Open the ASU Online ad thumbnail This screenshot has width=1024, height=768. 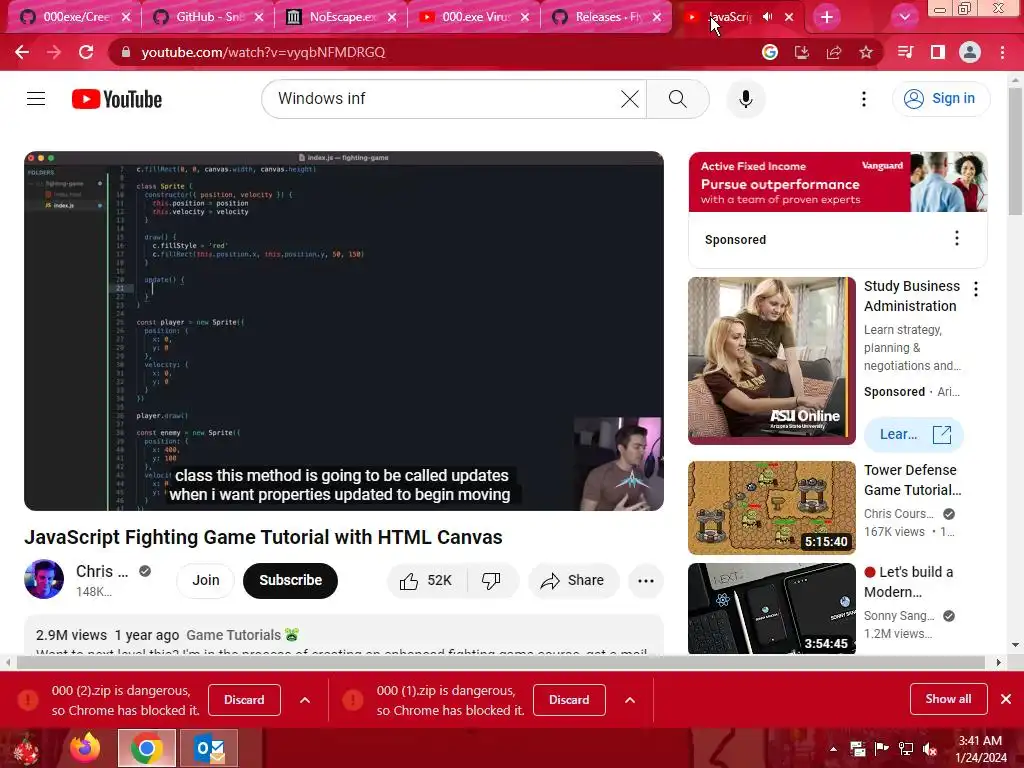pyautogui.click(x=772, y=361)
